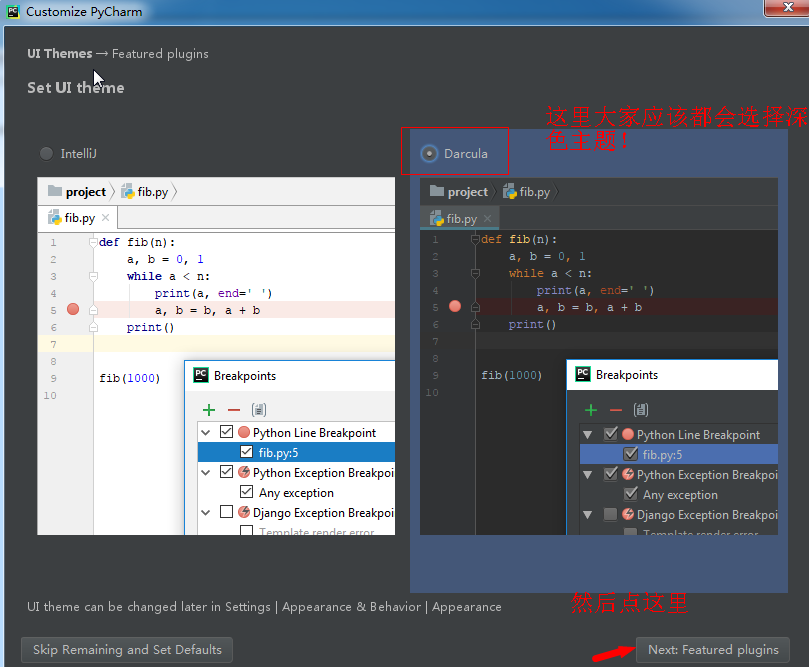Enable Django Exception Breakpoint checkbox in Darcula preview
This screenshot has width=809, height=667.
610,514
